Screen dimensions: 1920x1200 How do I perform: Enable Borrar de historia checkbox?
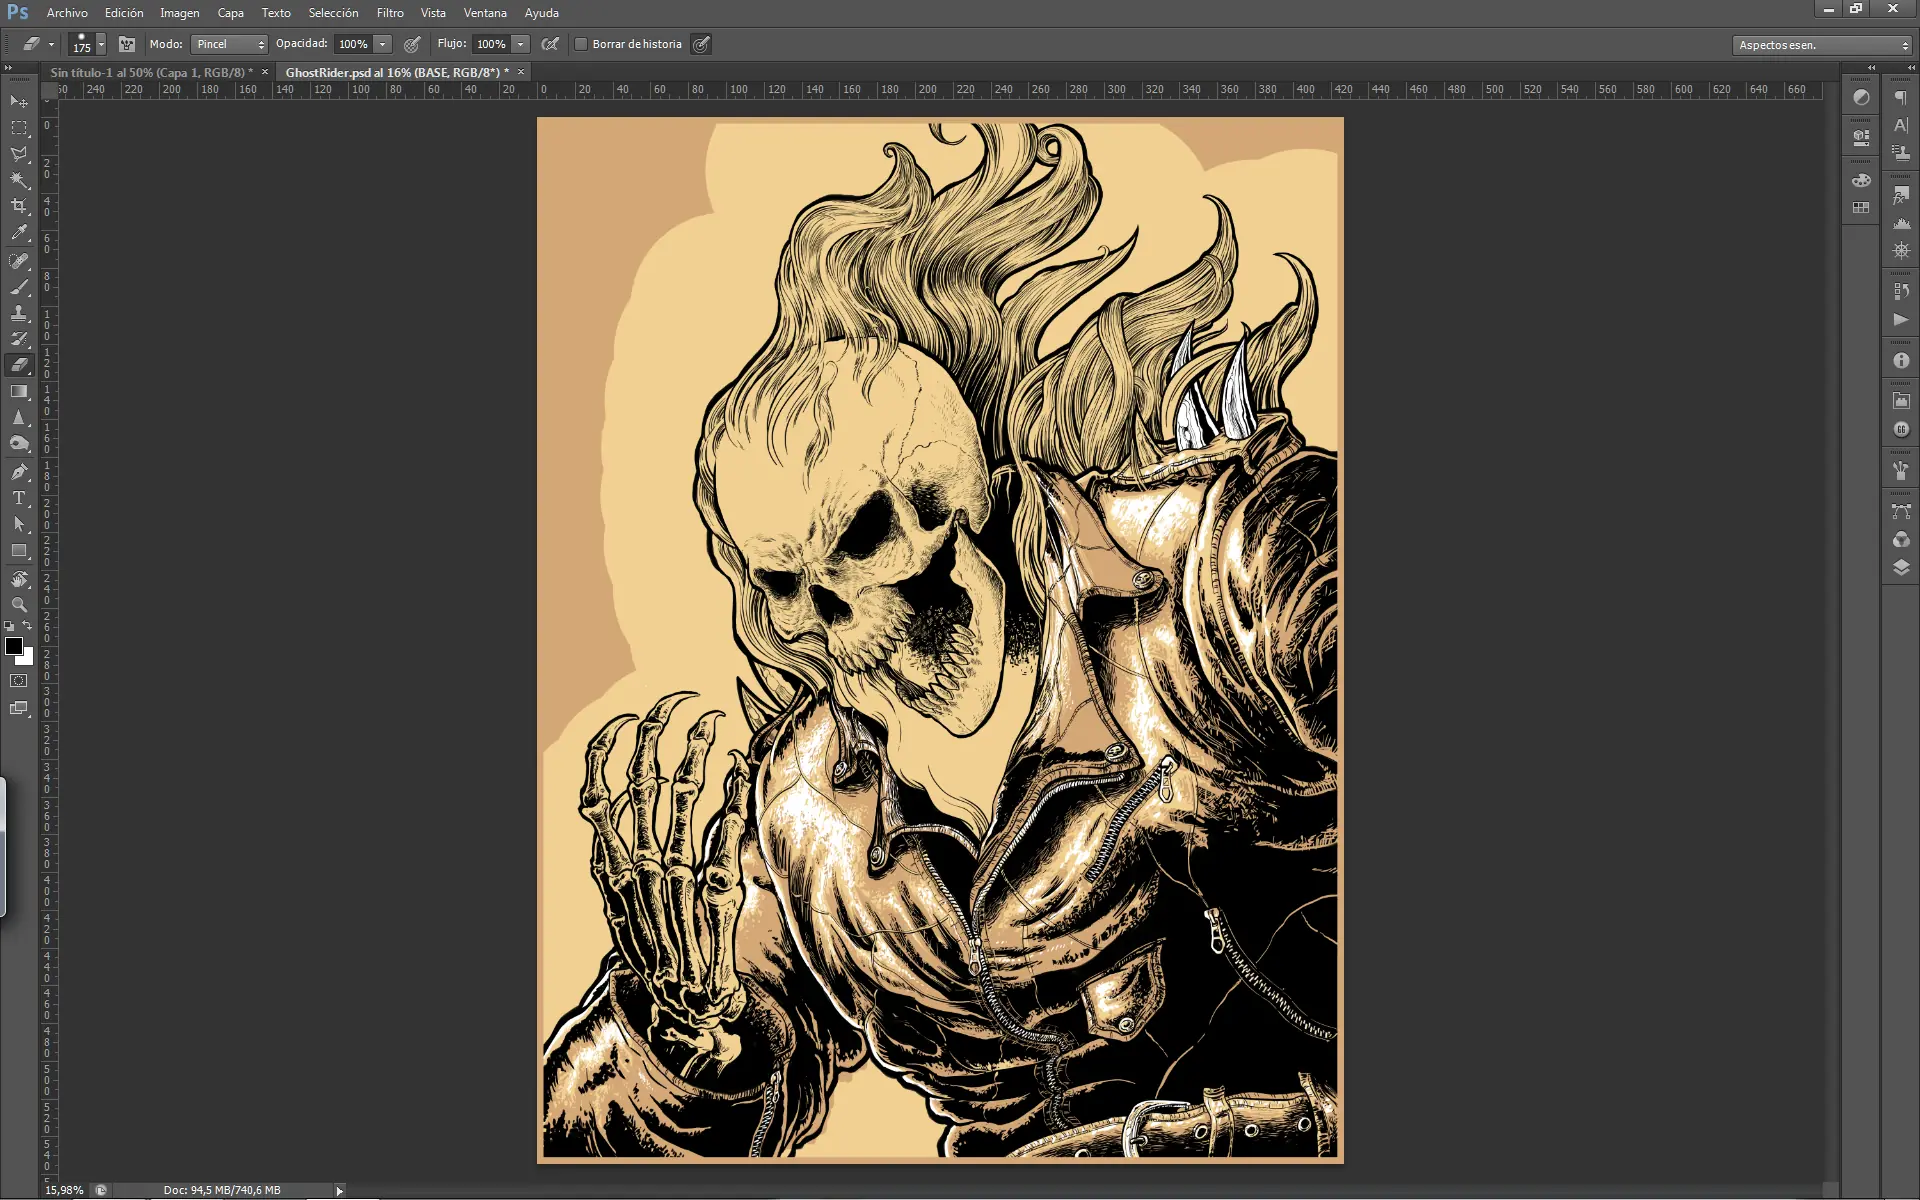pos(581,44)
